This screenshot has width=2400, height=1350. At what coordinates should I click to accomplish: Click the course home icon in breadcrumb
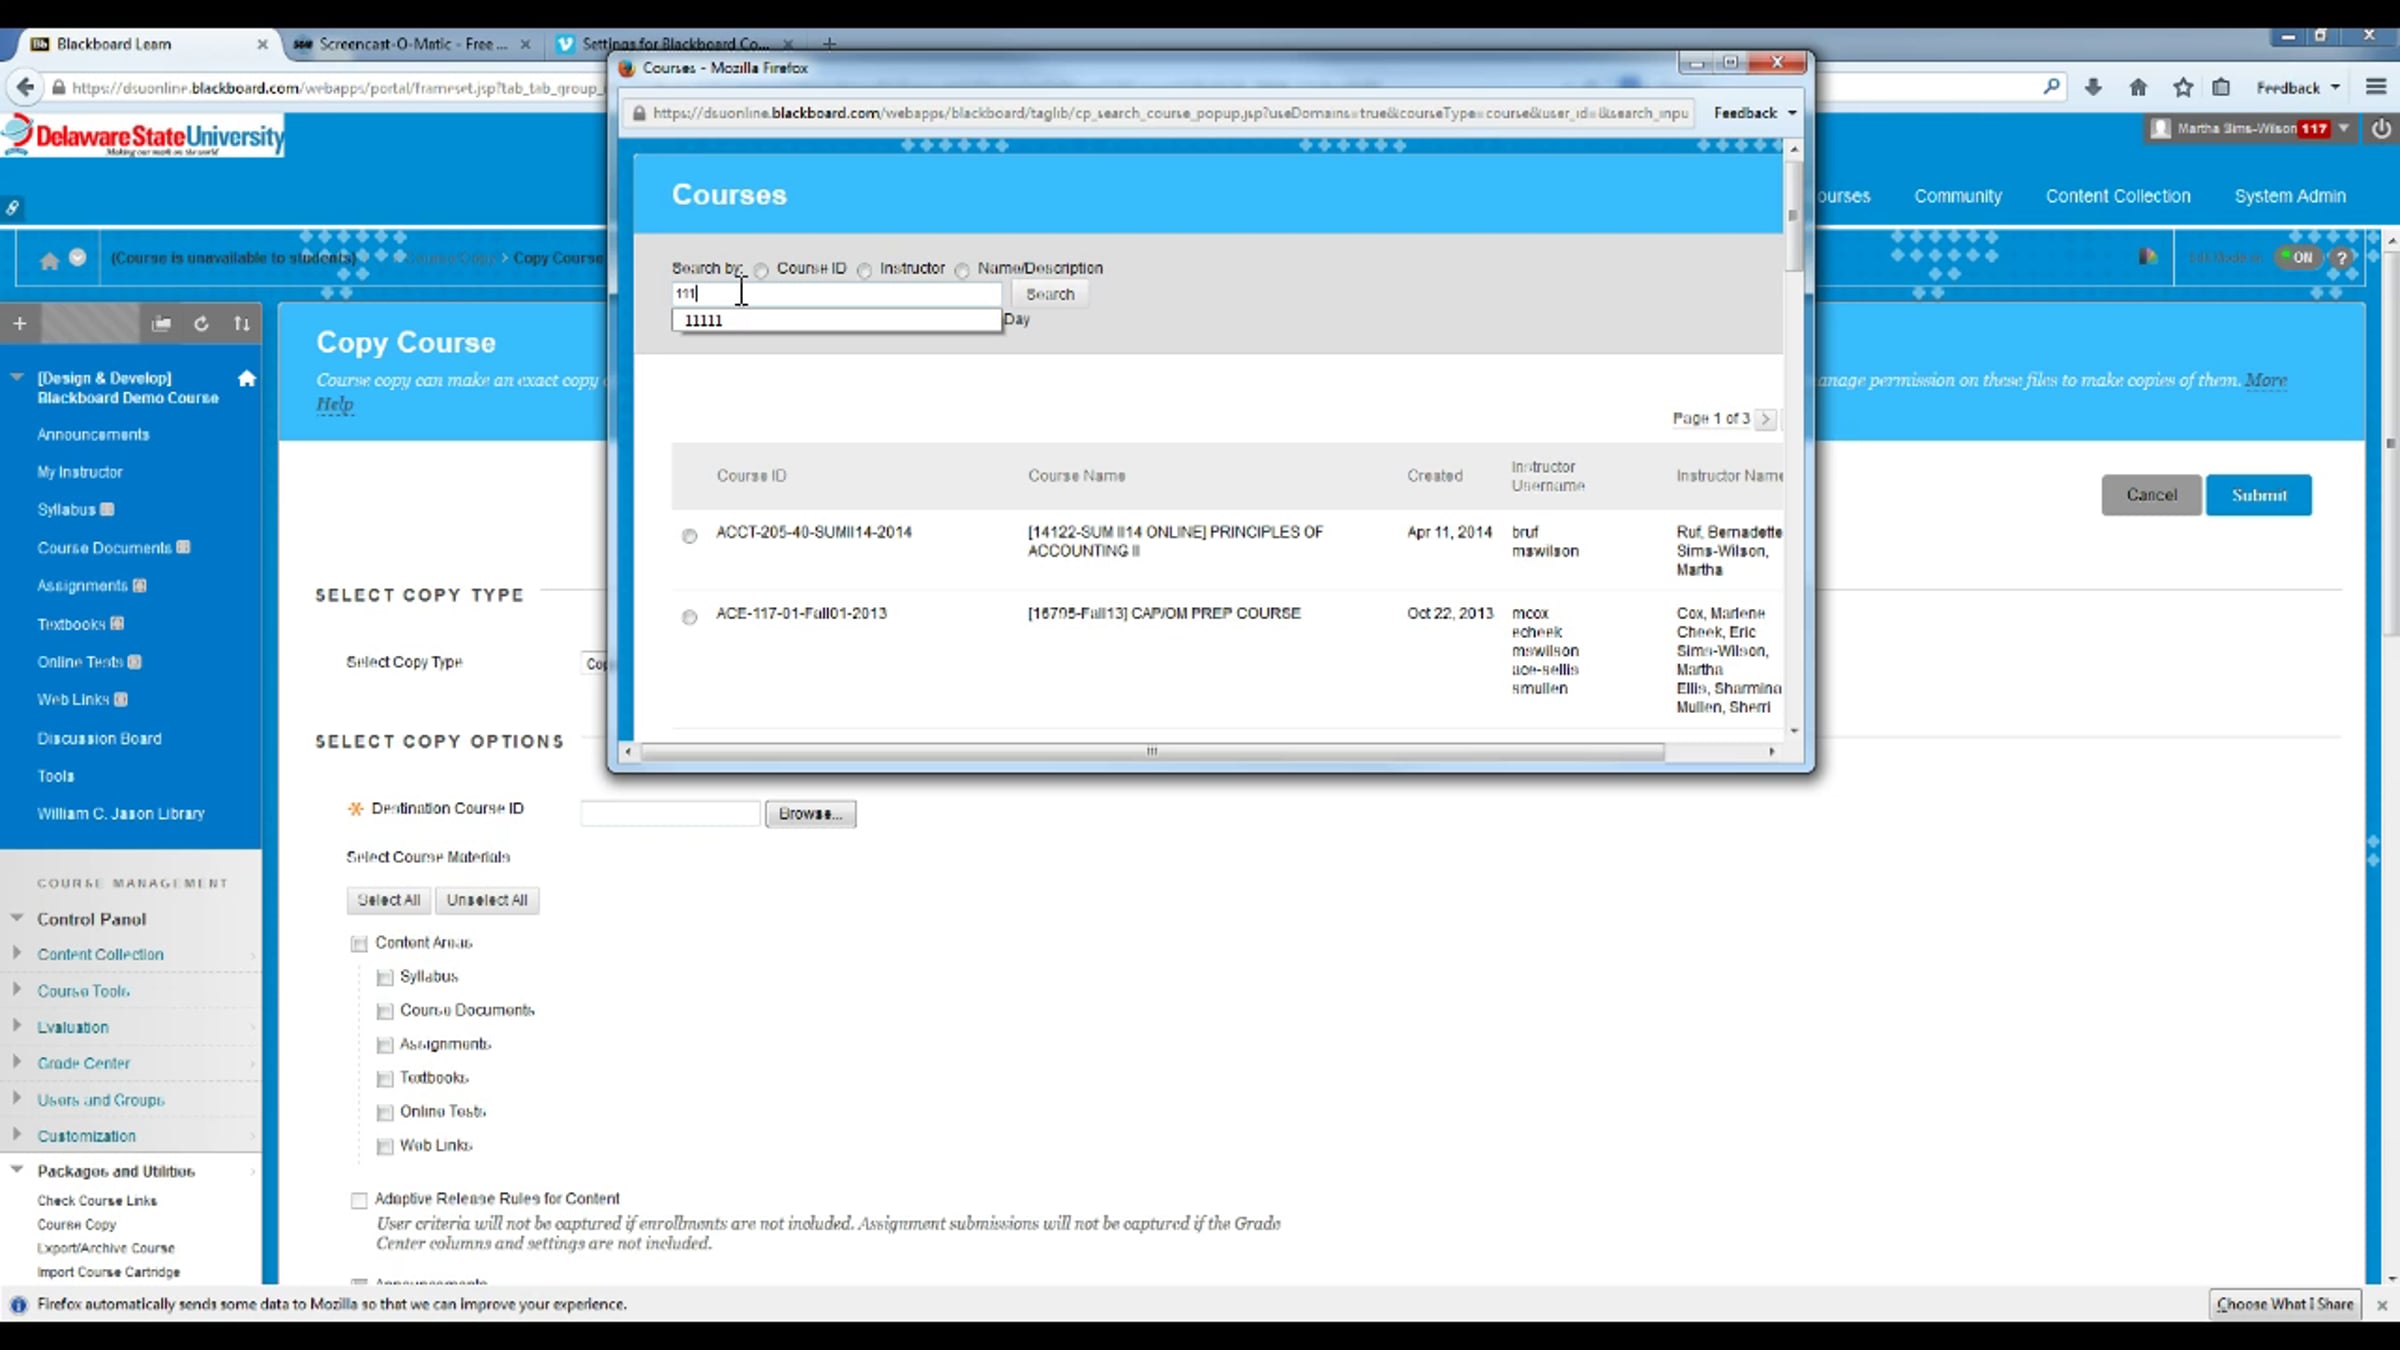pyautogui.click(x=49, y=260)
